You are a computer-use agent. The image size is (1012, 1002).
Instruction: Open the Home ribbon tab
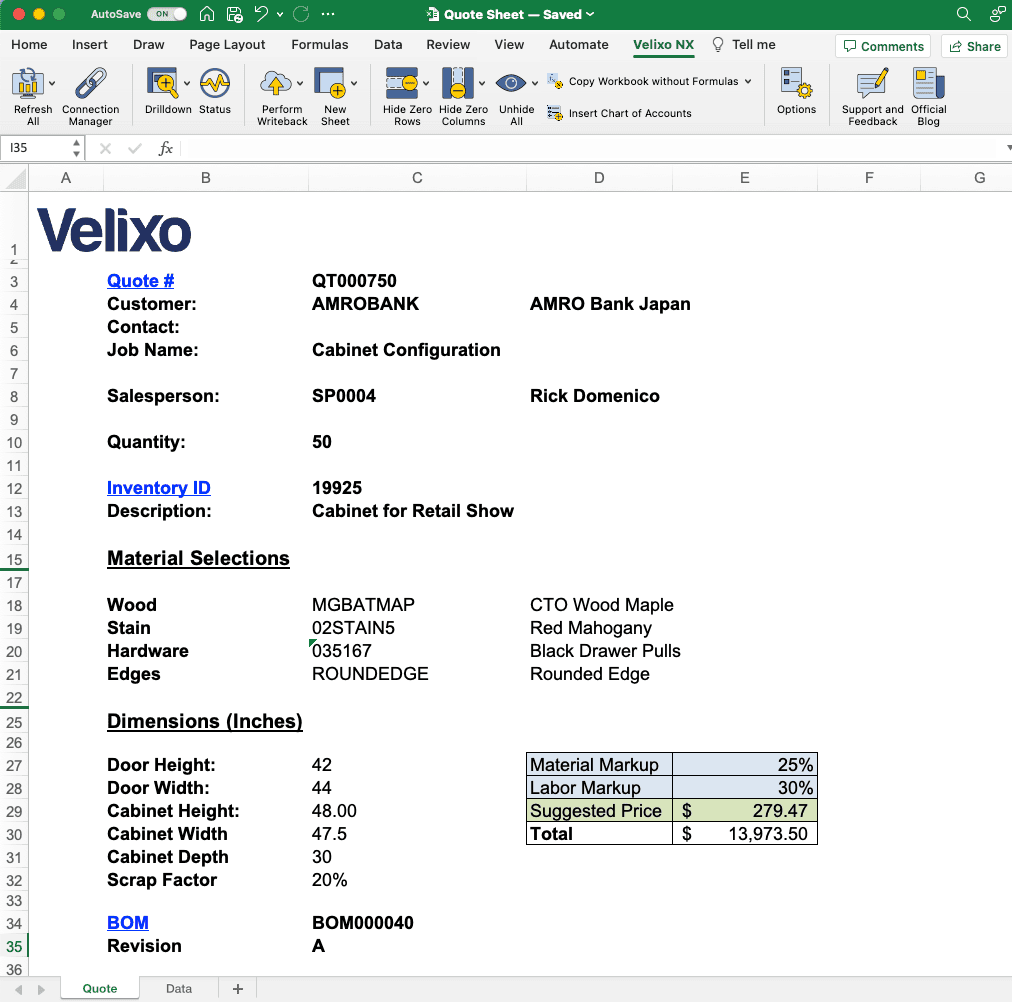[29, 45]
